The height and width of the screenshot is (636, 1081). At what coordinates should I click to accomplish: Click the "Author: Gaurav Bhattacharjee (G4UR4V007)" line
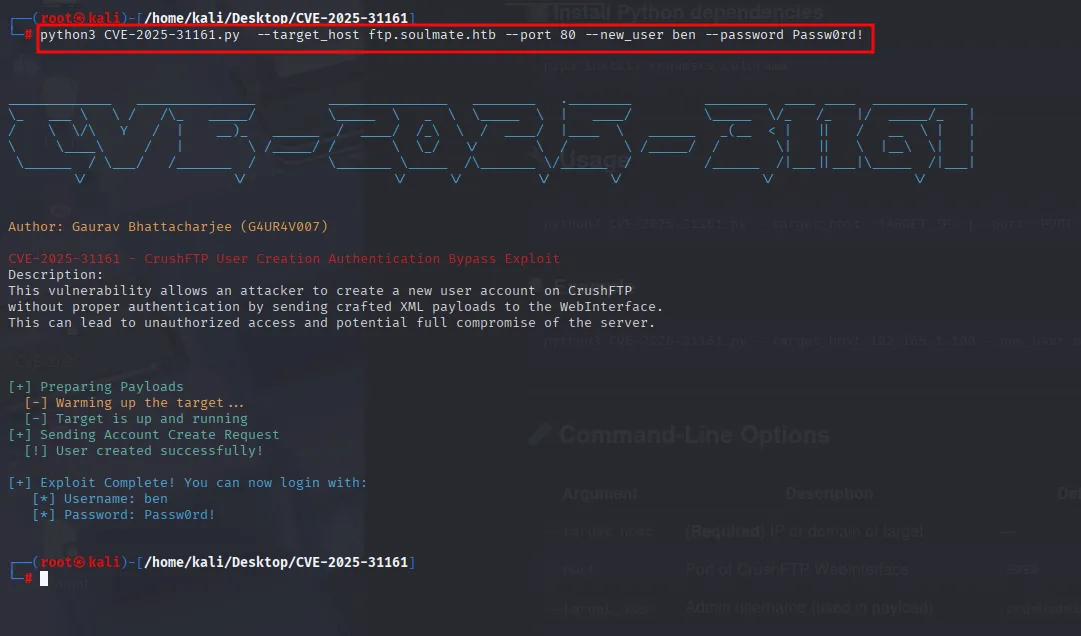point(168,227)
